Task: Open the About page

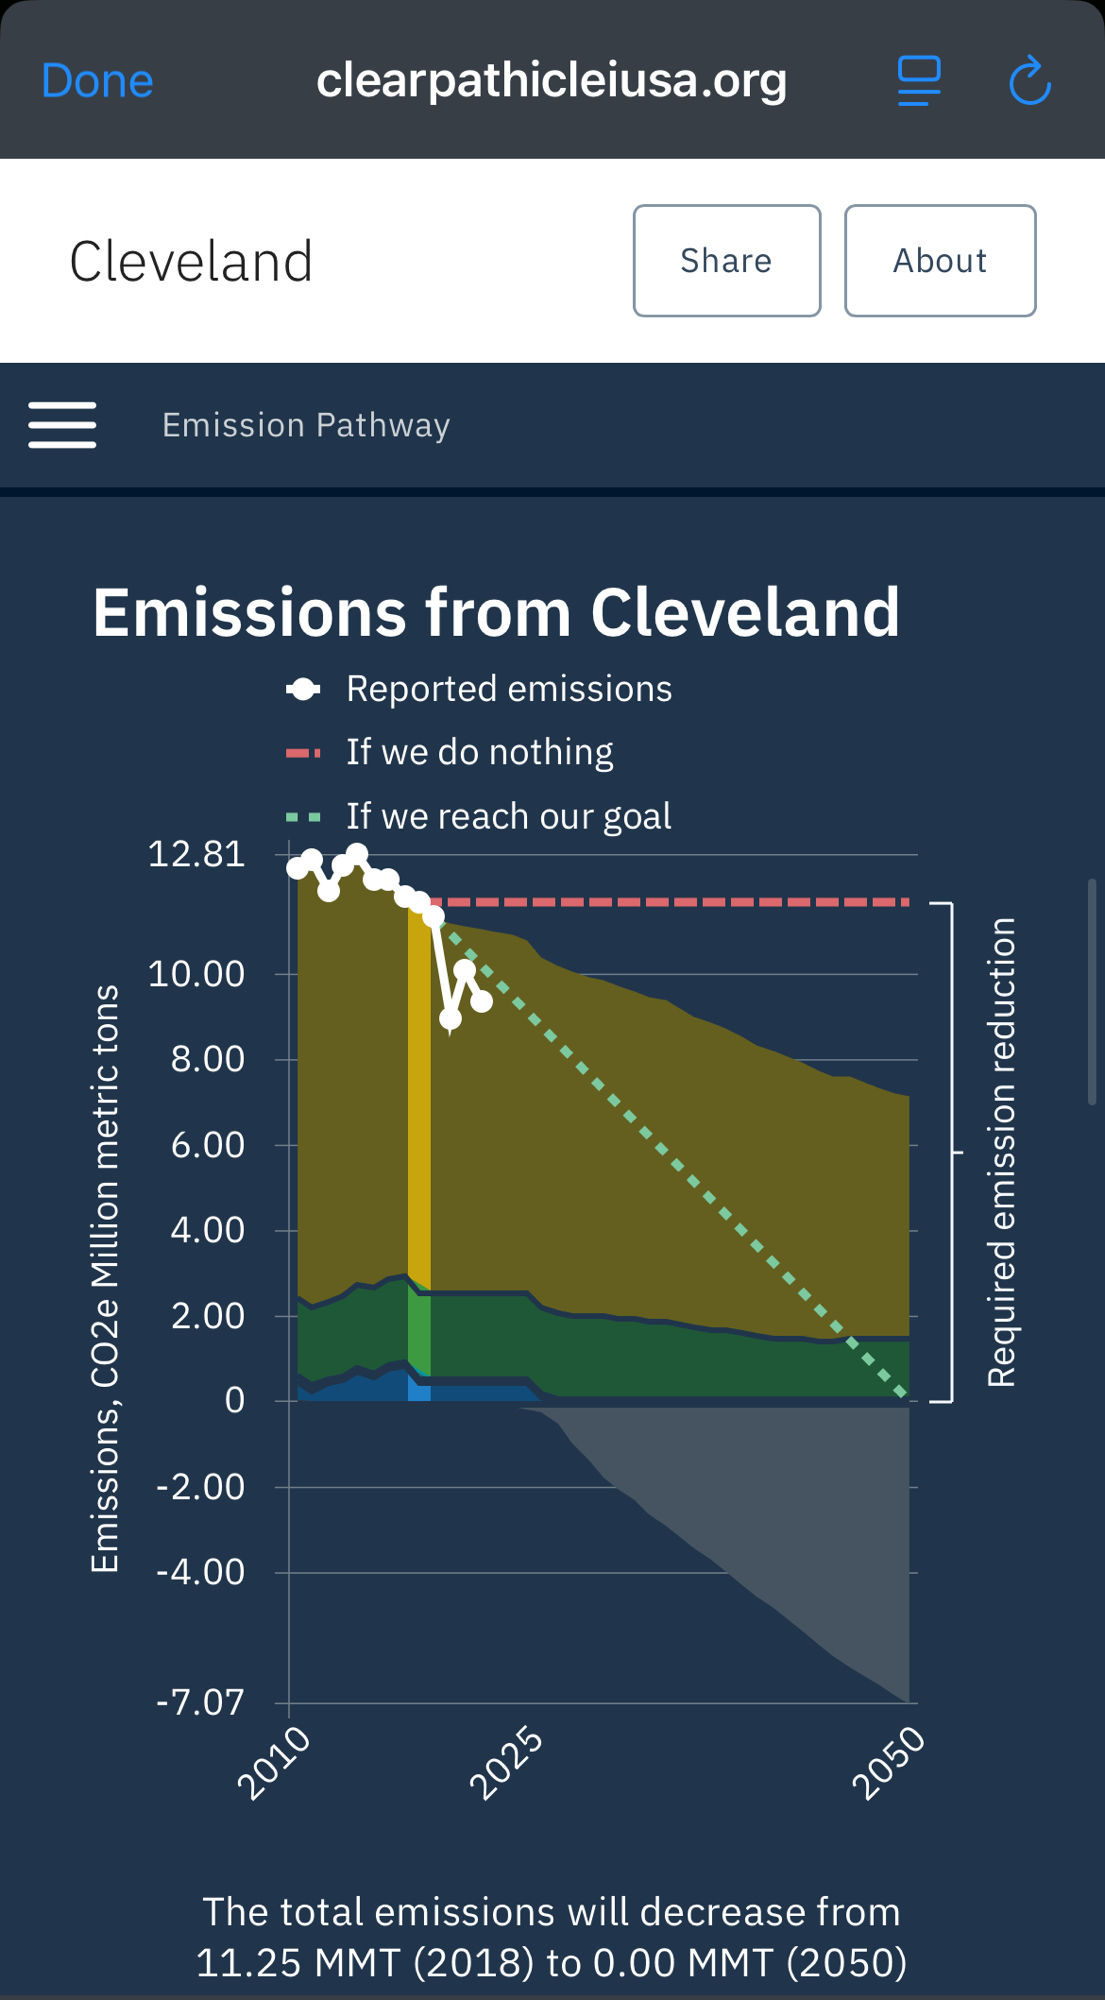Action: [x=940, y=261]
